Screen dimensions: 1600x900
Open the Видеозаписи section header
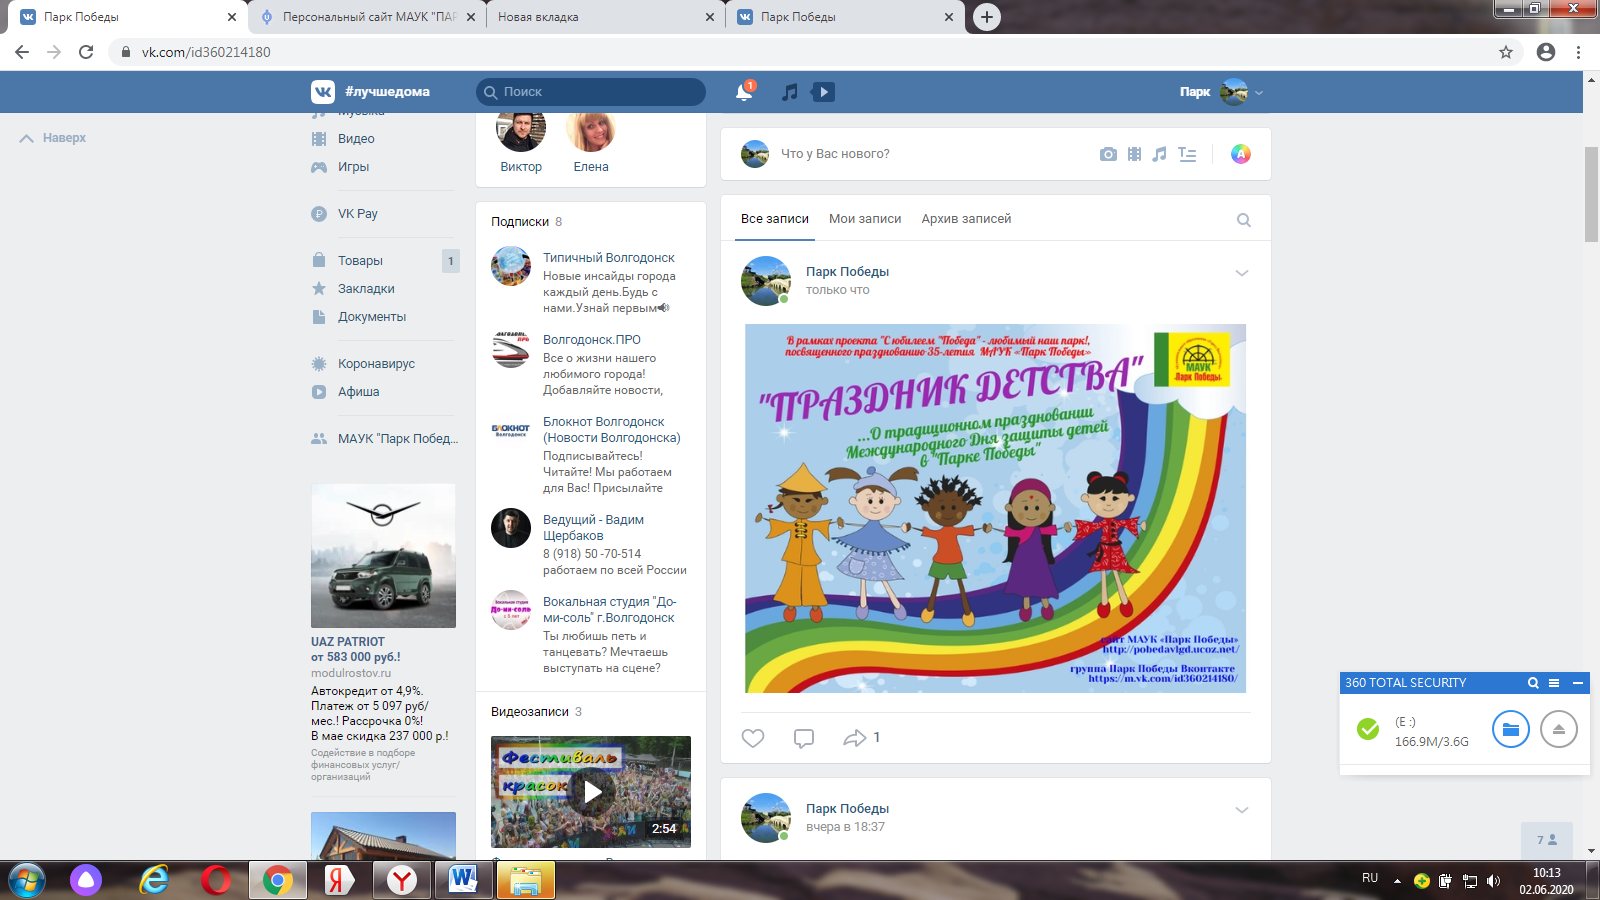tap(530, 712)
